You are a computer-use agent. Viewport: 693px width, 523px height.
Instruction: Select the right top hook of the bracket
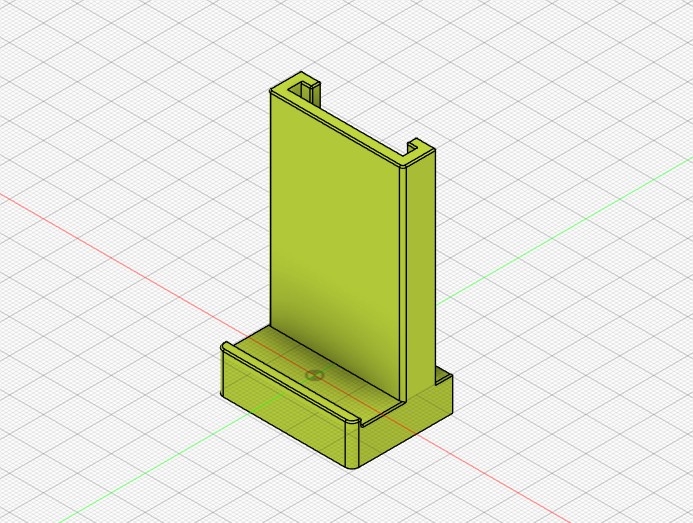coord(419,151)
